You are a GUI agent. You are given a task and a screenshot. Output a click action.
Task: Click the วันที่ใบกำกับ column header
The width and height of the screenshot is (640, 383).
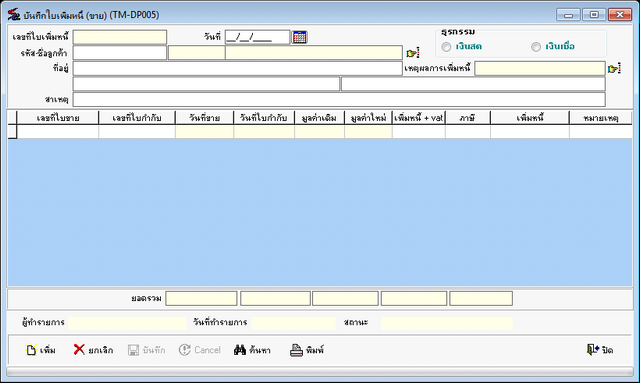tap(264, 118)
